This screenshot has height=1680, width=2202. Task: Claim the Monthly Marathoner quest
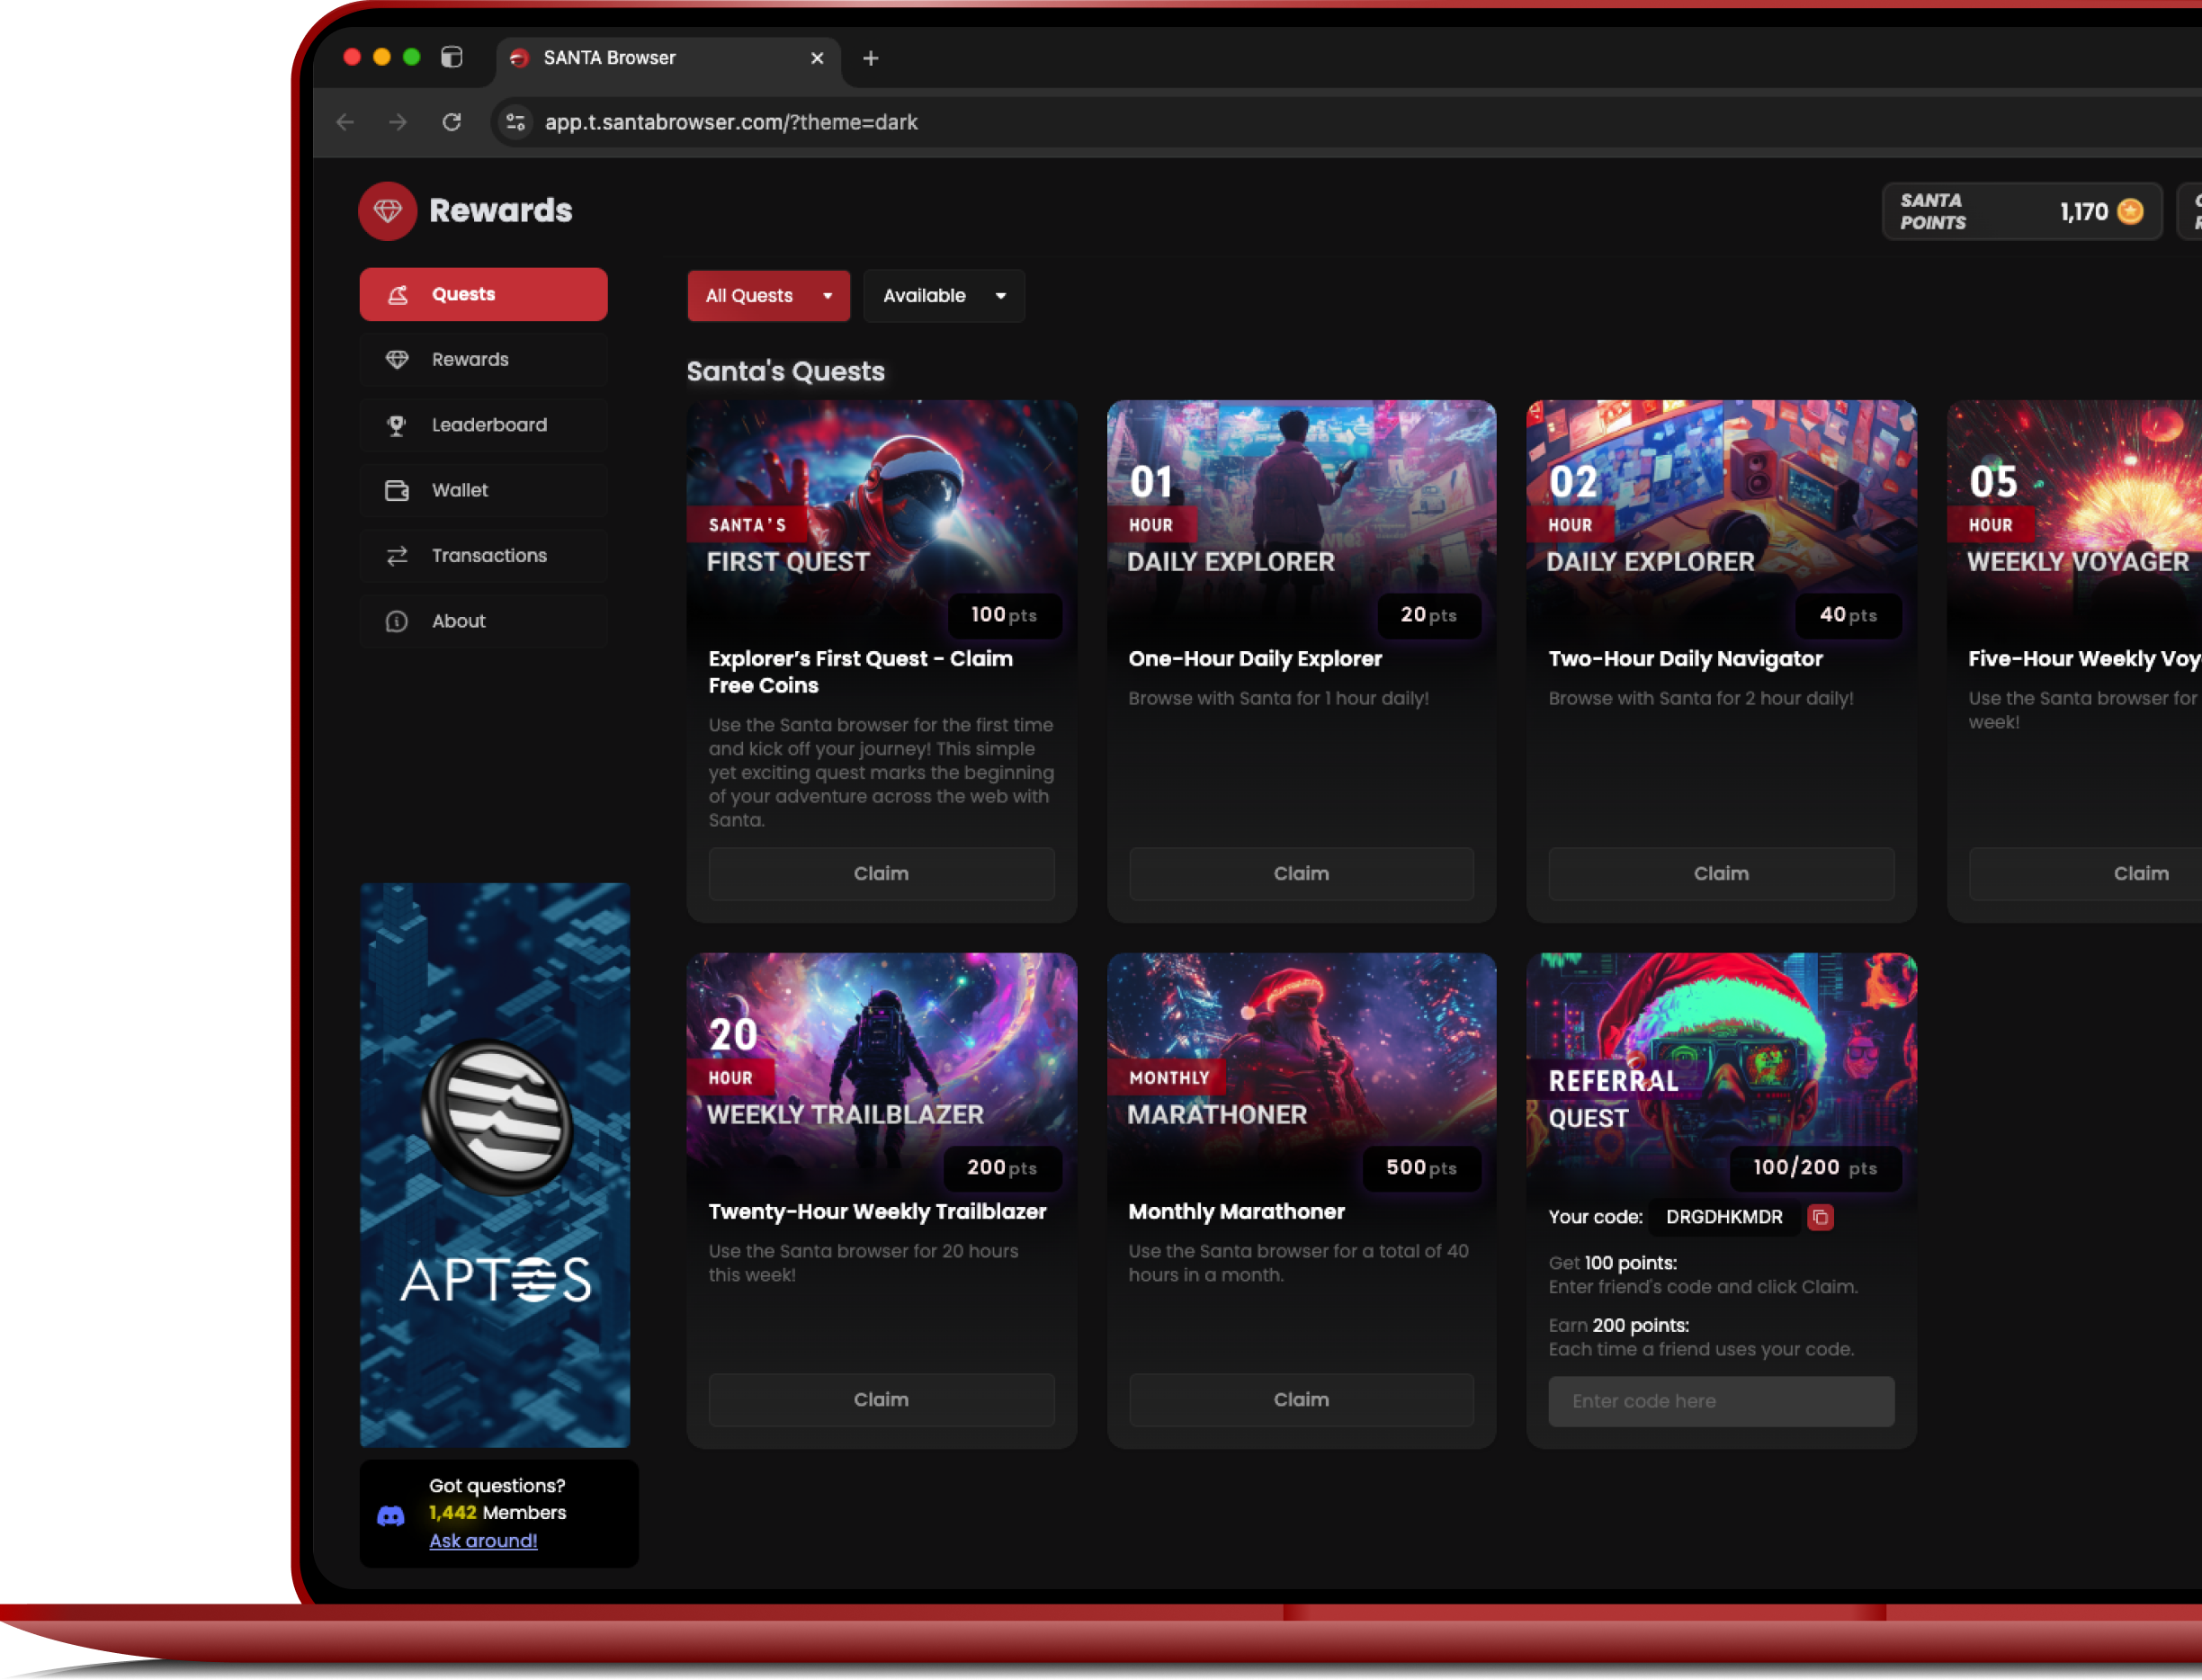(x=1300, y=1399)
